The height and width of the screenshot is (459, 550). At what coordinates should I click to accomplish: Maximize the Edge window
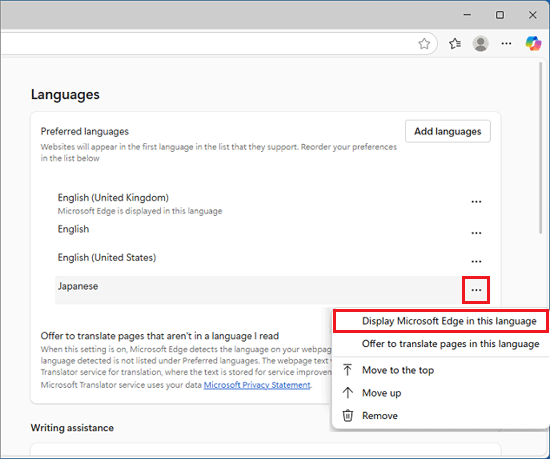click(499, 15)
